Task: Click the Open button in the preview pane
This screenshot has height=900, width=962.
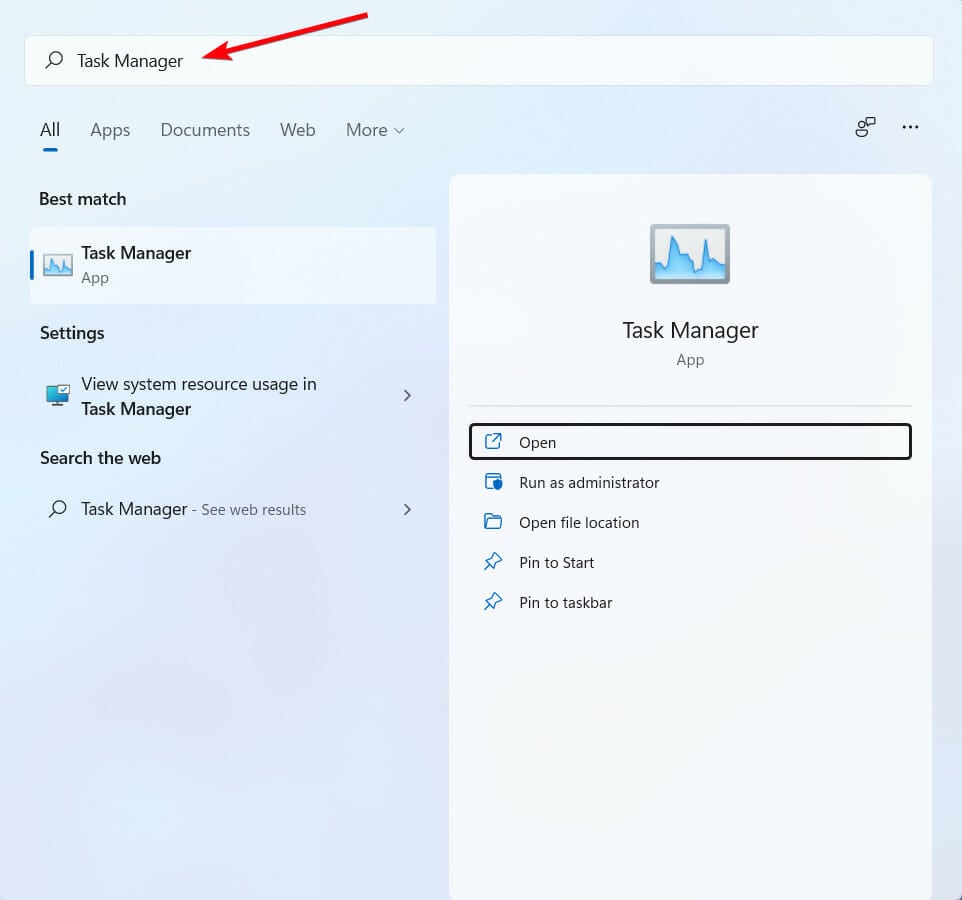Action: coord(690,442)
